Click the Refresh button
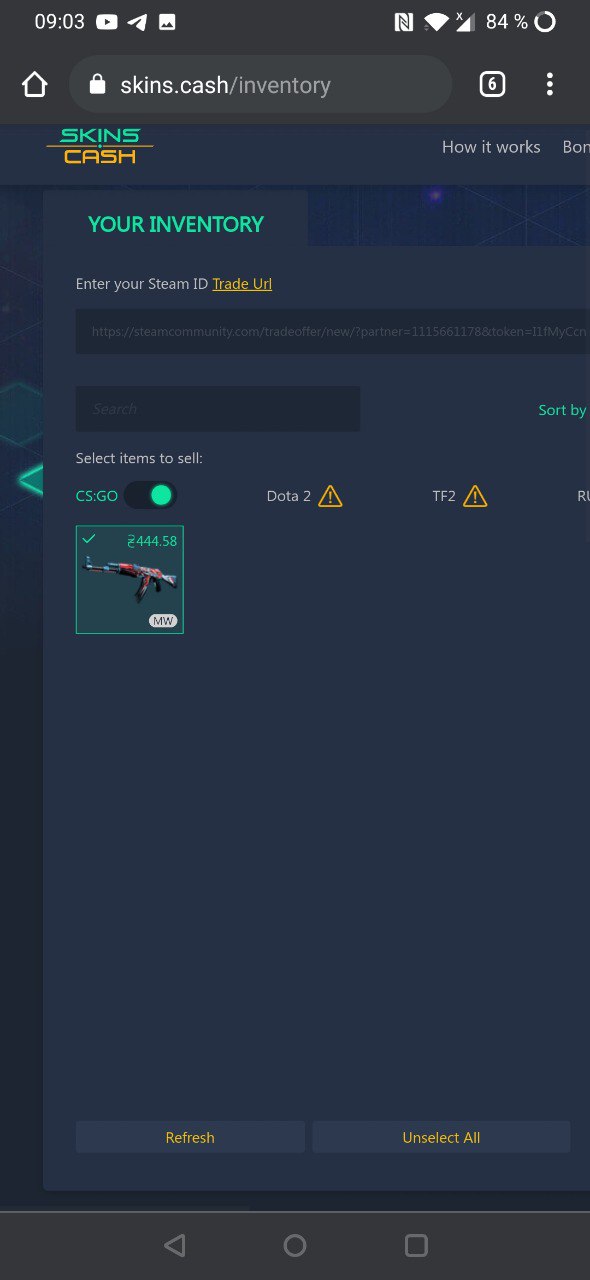This screenshot has width=590, height=1280. (190, 1137)
